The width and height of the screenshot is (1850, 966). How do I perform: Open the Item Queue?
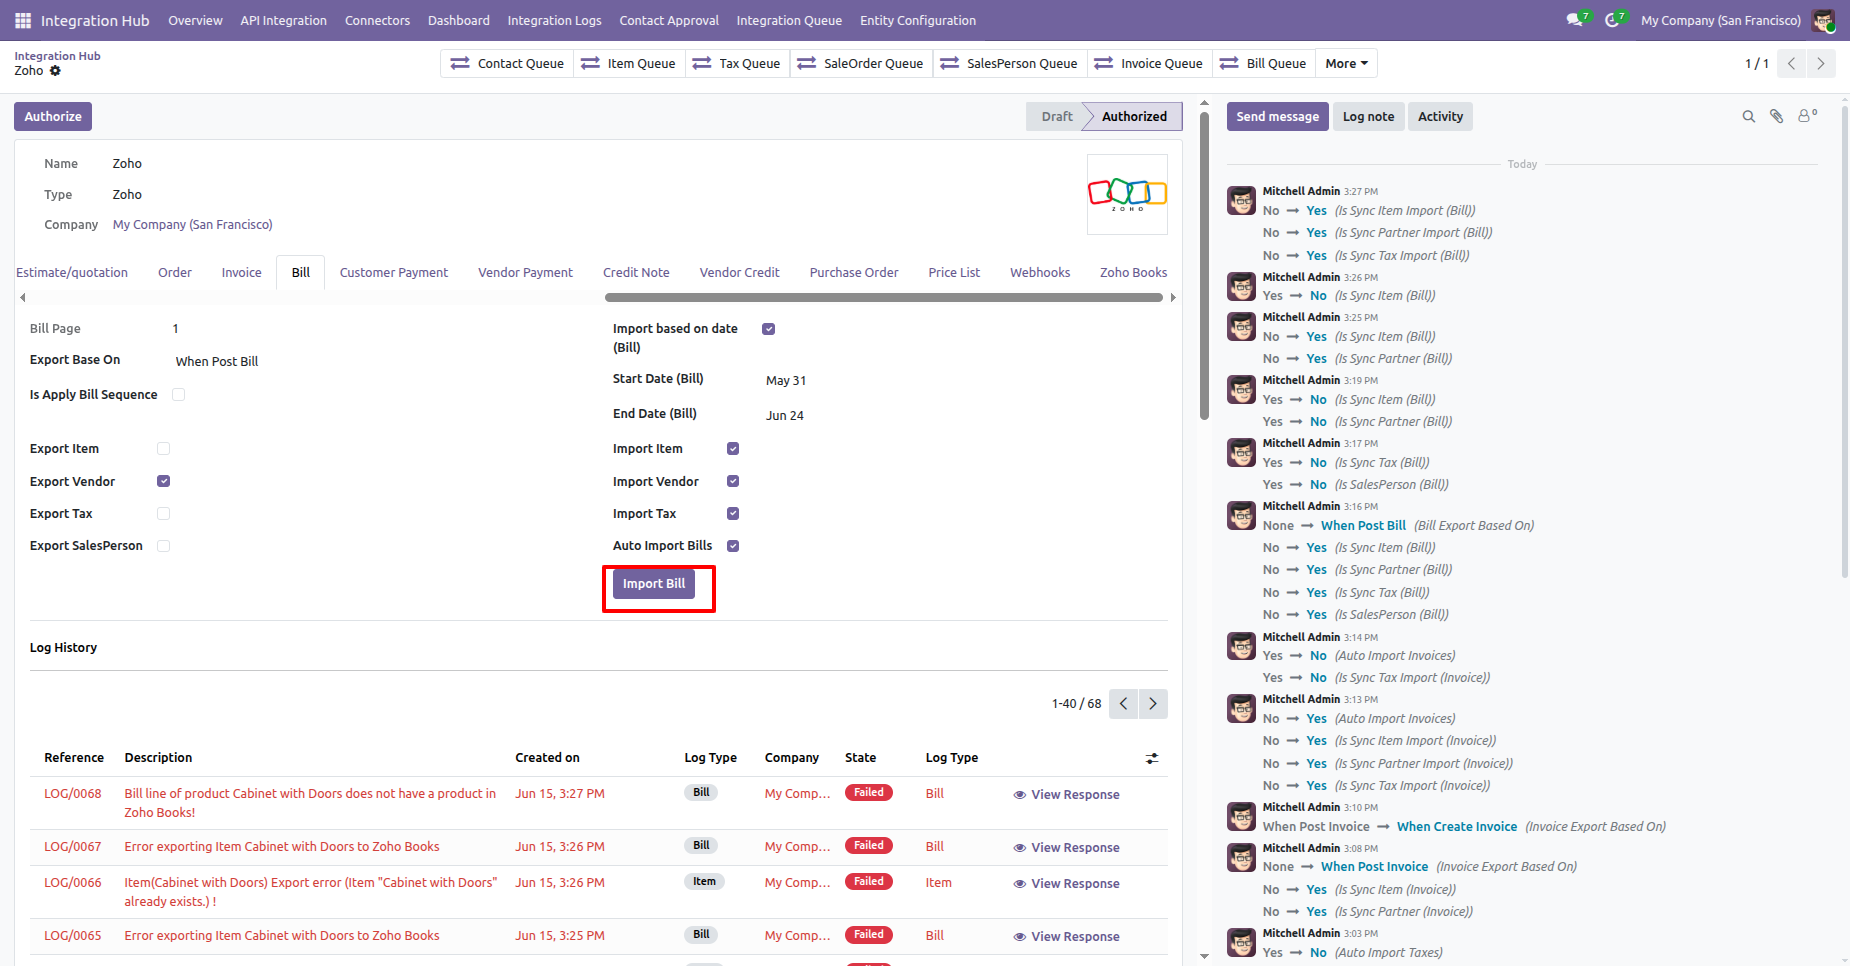click(628, 63)
